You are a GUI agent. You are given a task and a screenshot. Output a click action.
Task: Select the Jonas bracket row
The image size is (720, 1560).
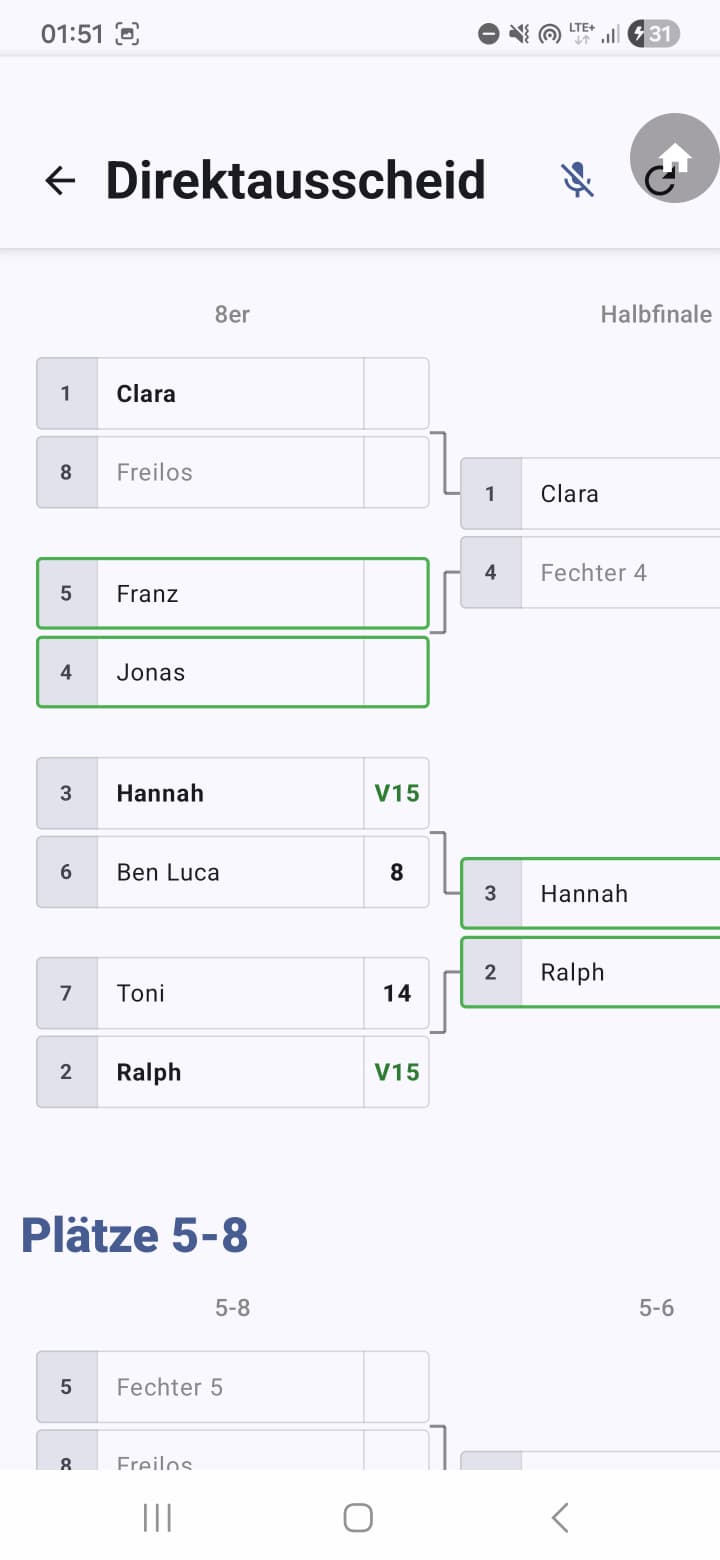pos(232,672)
